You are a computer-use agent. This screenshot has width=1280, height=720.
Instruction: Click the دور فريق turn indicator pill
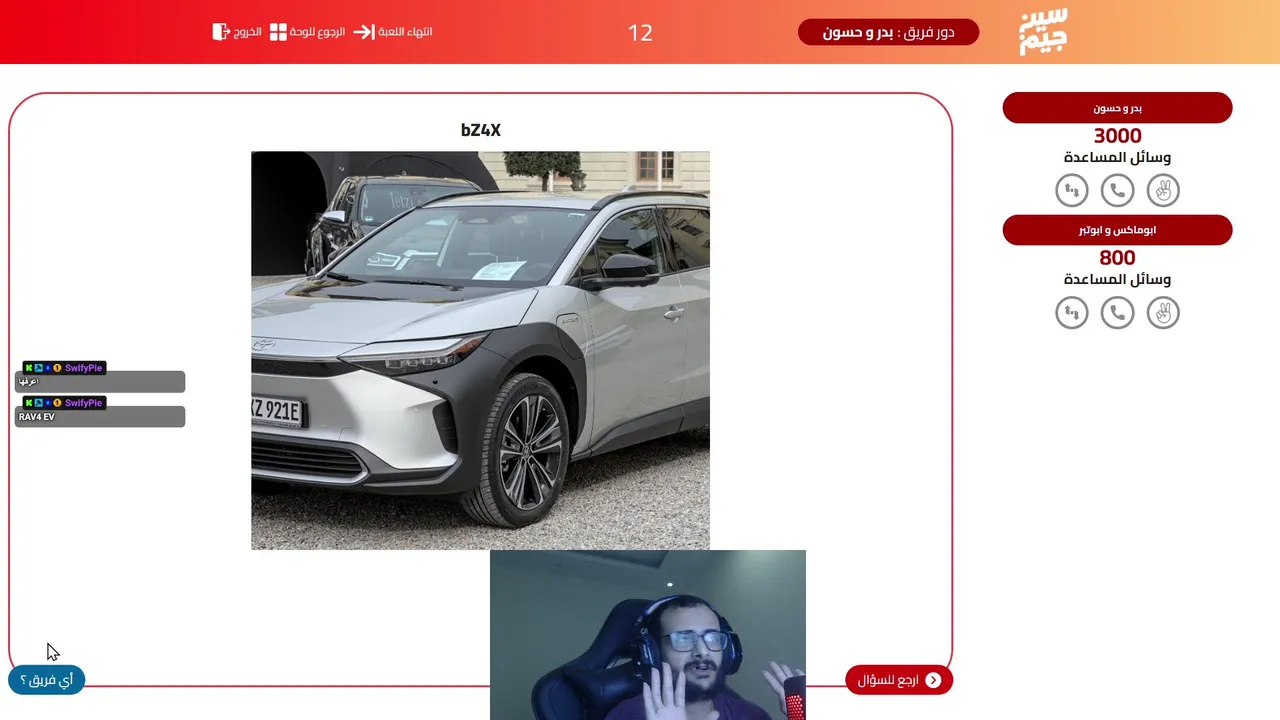888,32
